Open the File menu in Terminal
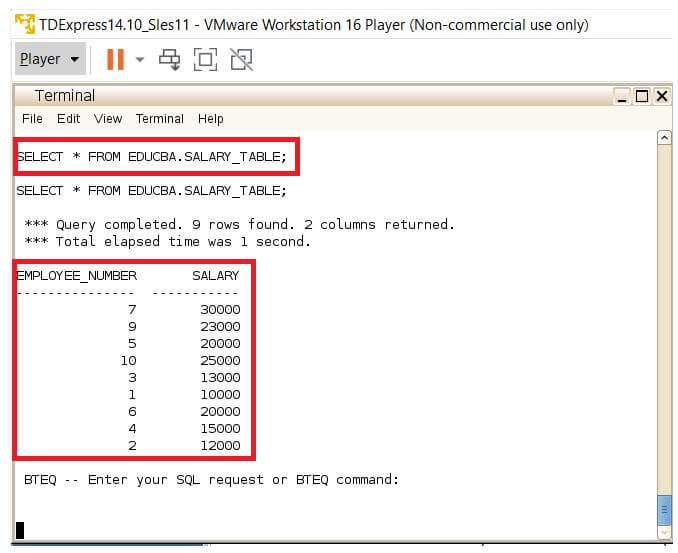This screenshot has width=678, height=553. [x=32, y=118]
